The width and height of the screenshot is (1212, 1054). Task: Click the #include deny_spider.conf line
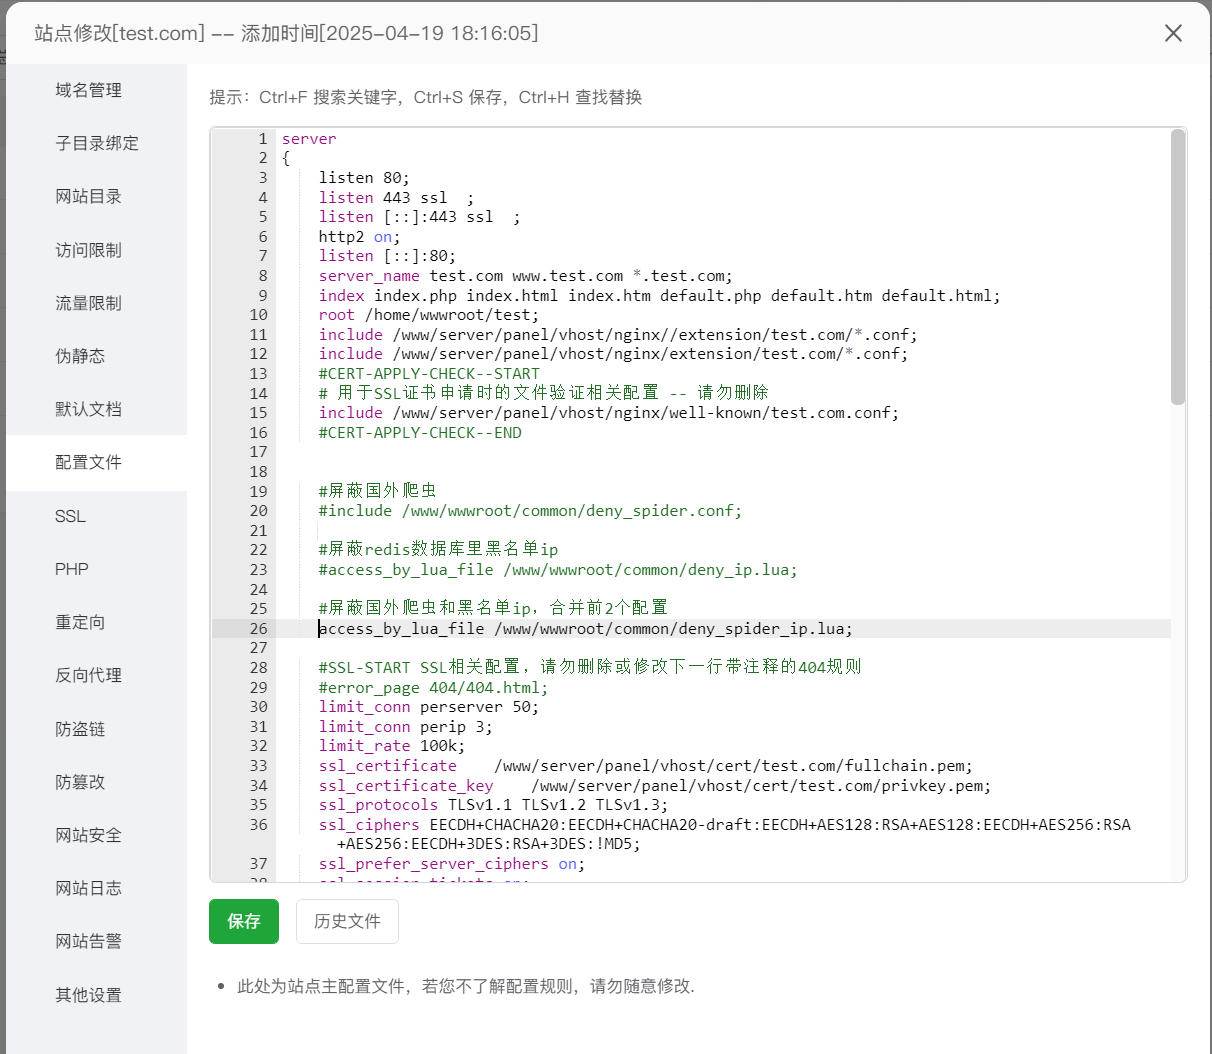point(530,511)
